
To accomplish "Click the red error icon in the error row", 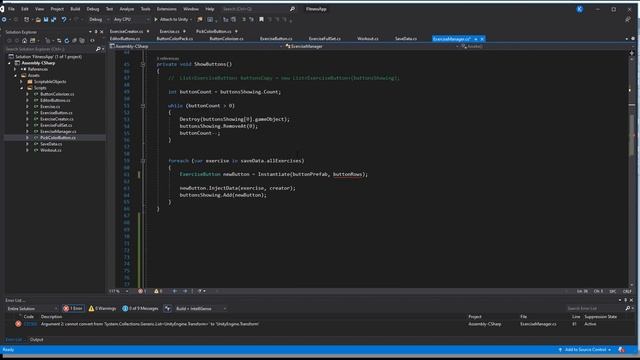I will (18, 324).
